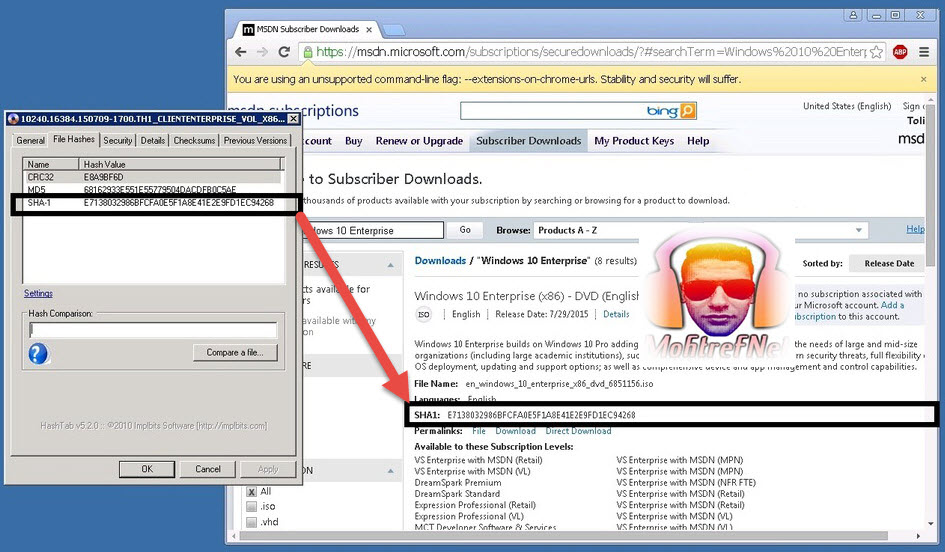Switch to General tab in properties
Image resolution: width=945 pixels, height=552 pixels.
31,140
